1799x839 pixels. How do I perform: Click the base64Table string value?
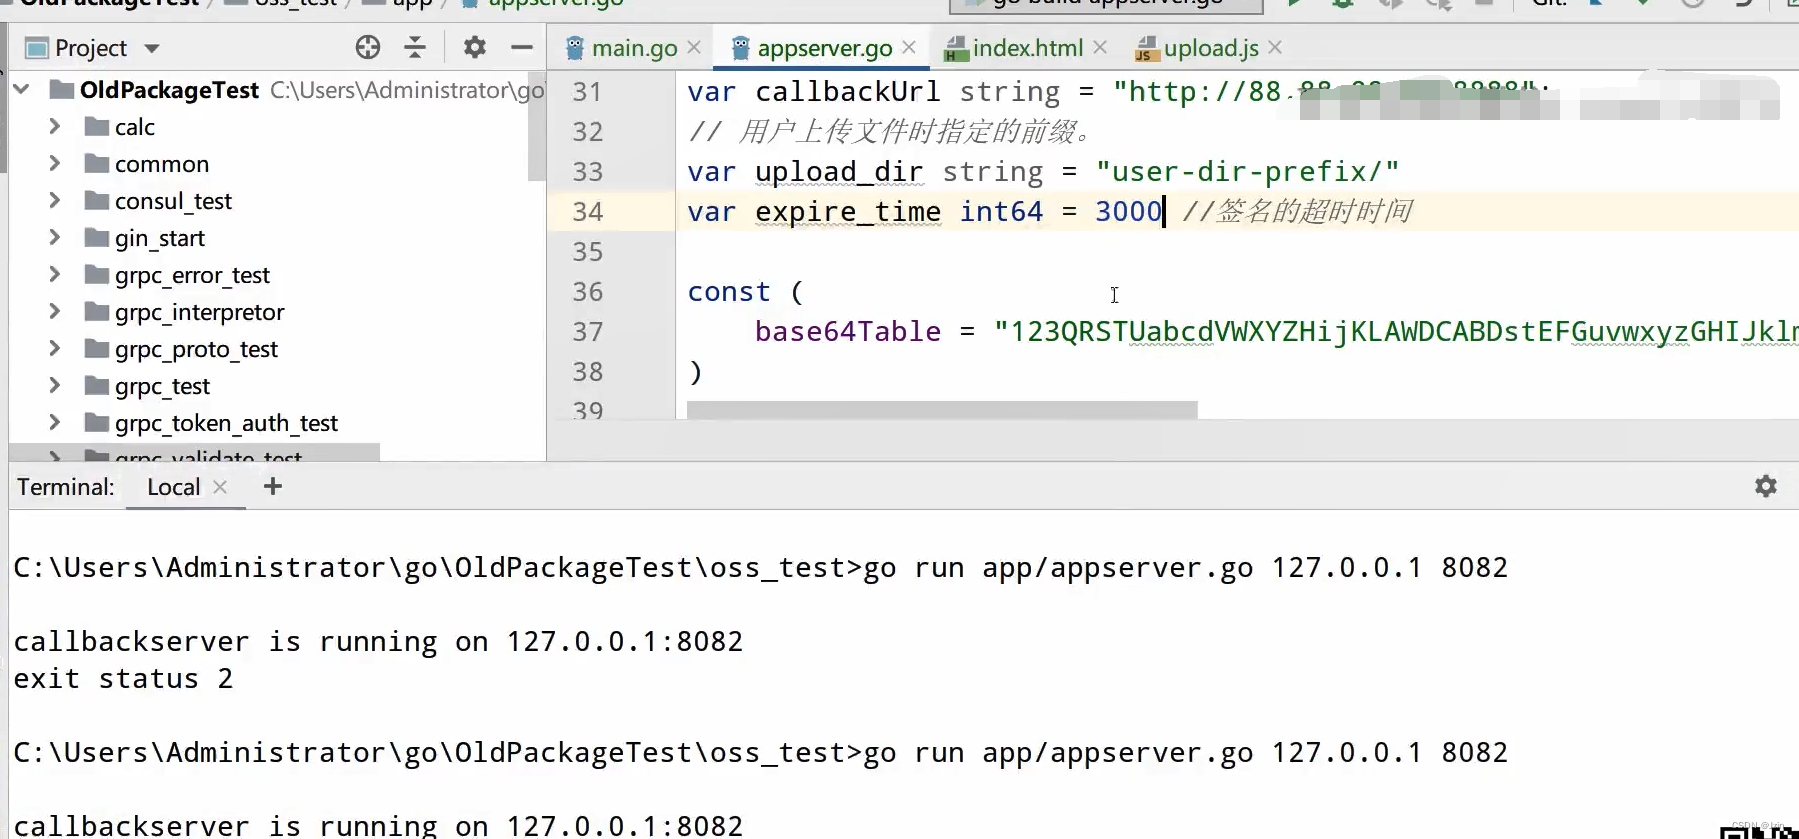pos(1396,332)
